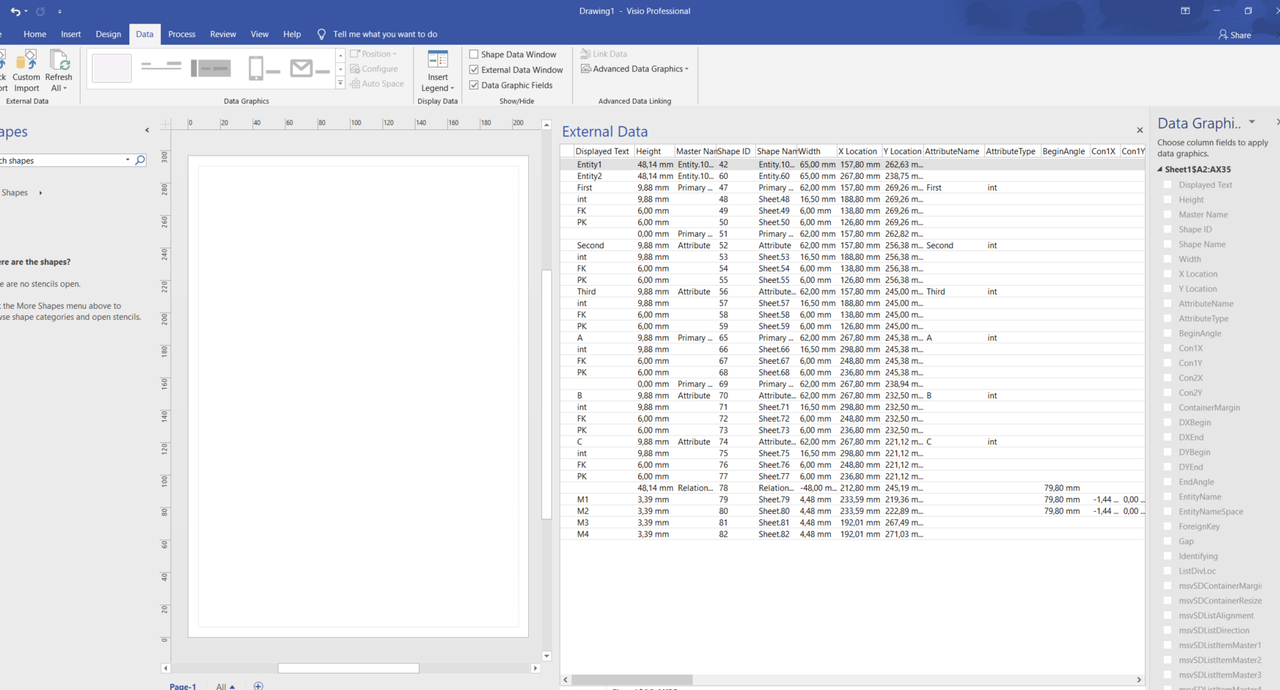Viewport: 1280px width, 690px height.
Task: Check the AttributeName field checkbox
Action: click(x=1167, y=304)
